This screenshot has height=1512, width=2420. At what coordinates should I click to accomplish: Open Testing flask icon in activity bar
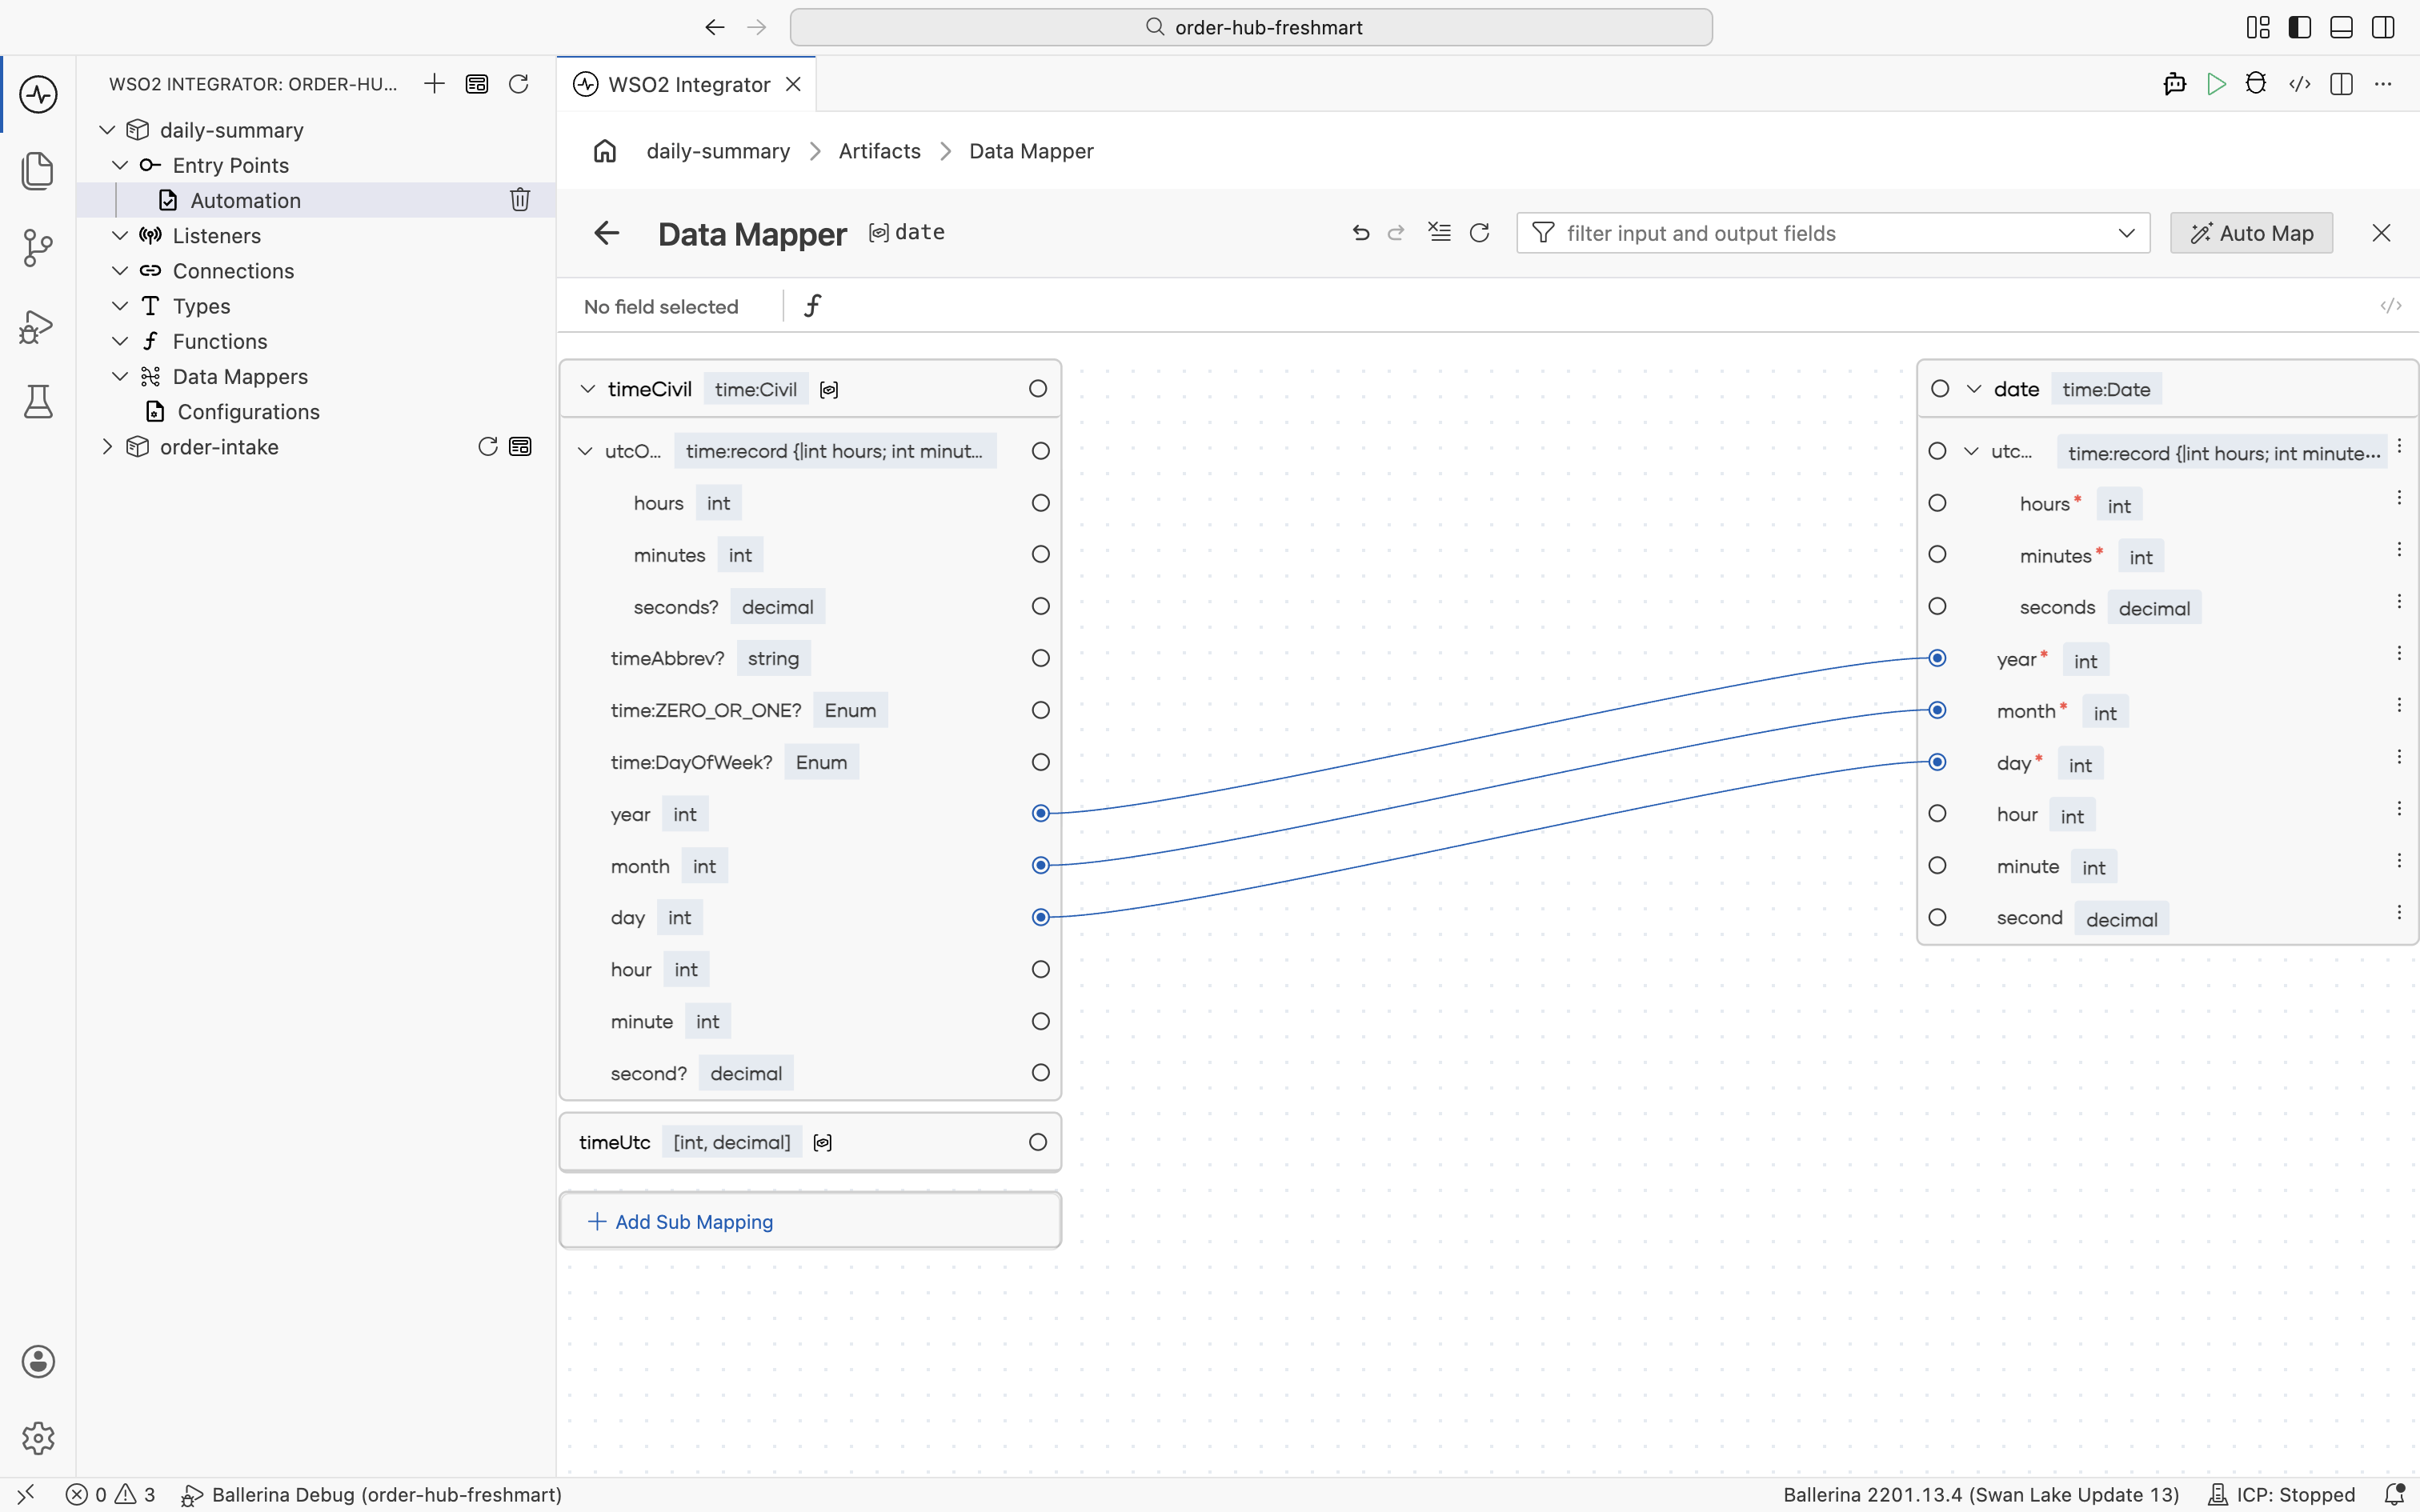pyautogui.click(x=38, y=402)
